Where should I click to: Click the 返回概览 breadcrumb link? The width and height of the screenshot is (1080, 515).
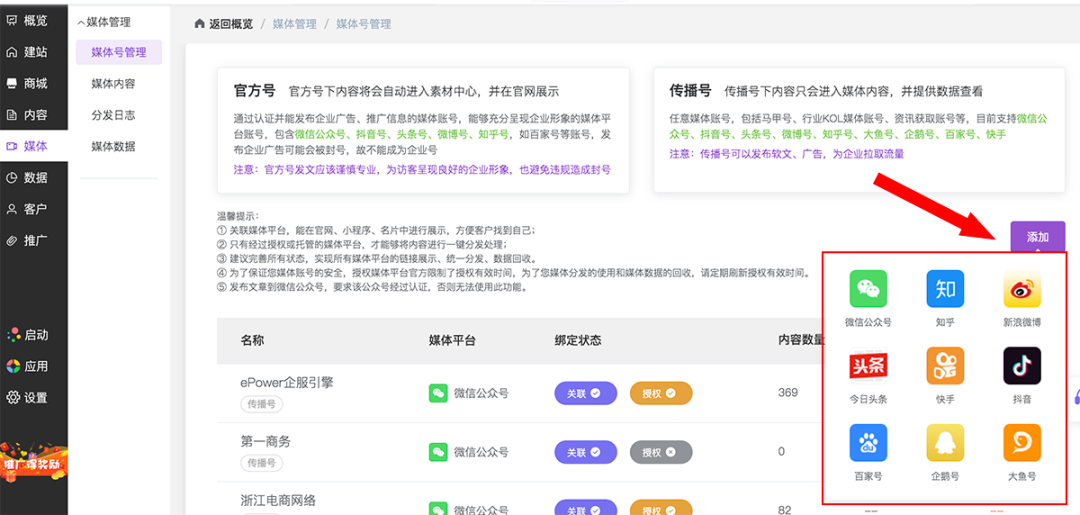224,24
